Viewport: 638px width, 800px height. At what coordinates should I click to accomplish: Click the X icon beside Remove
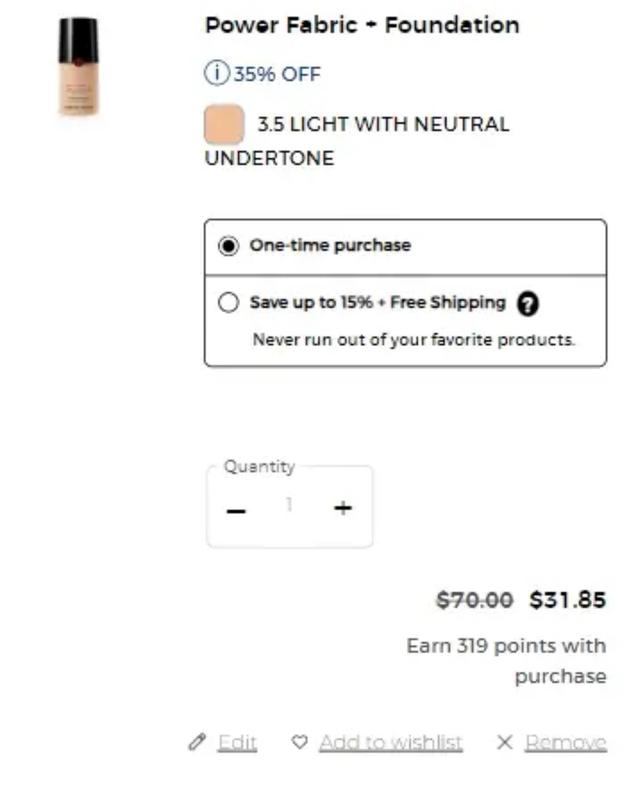pos(505,742)
